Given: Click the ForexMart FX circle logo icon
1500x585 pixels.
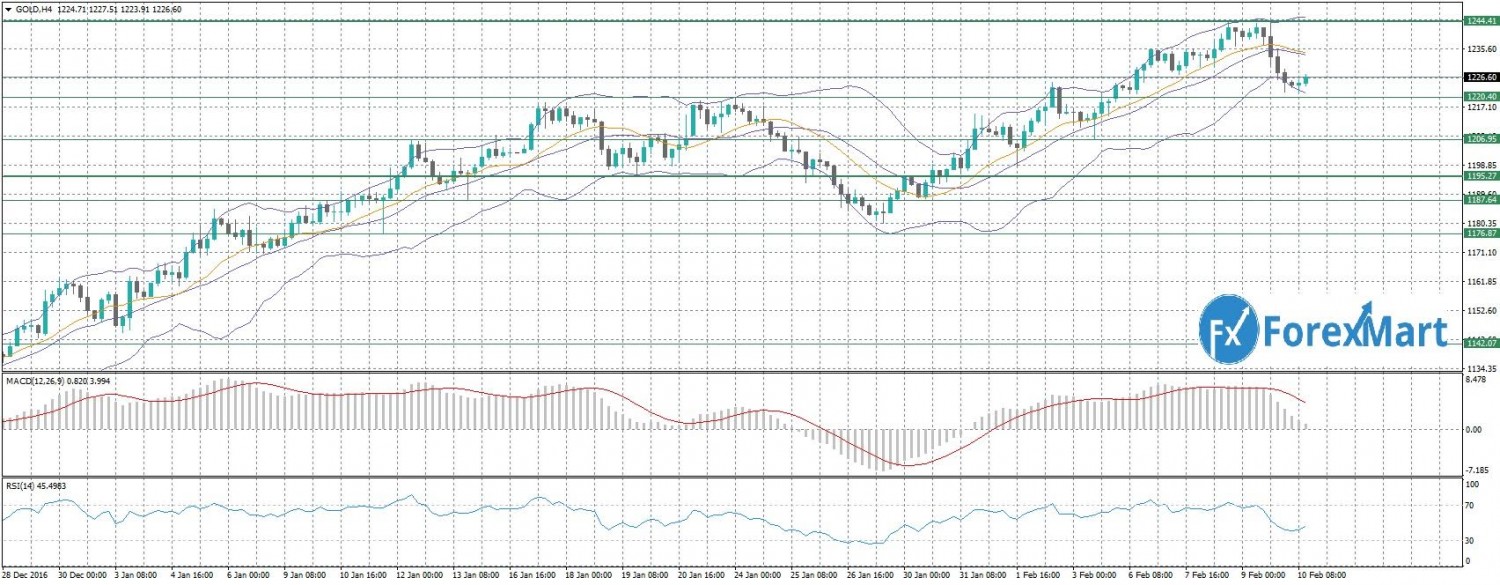Looking at the screenshot, I should coord(1227,328).
